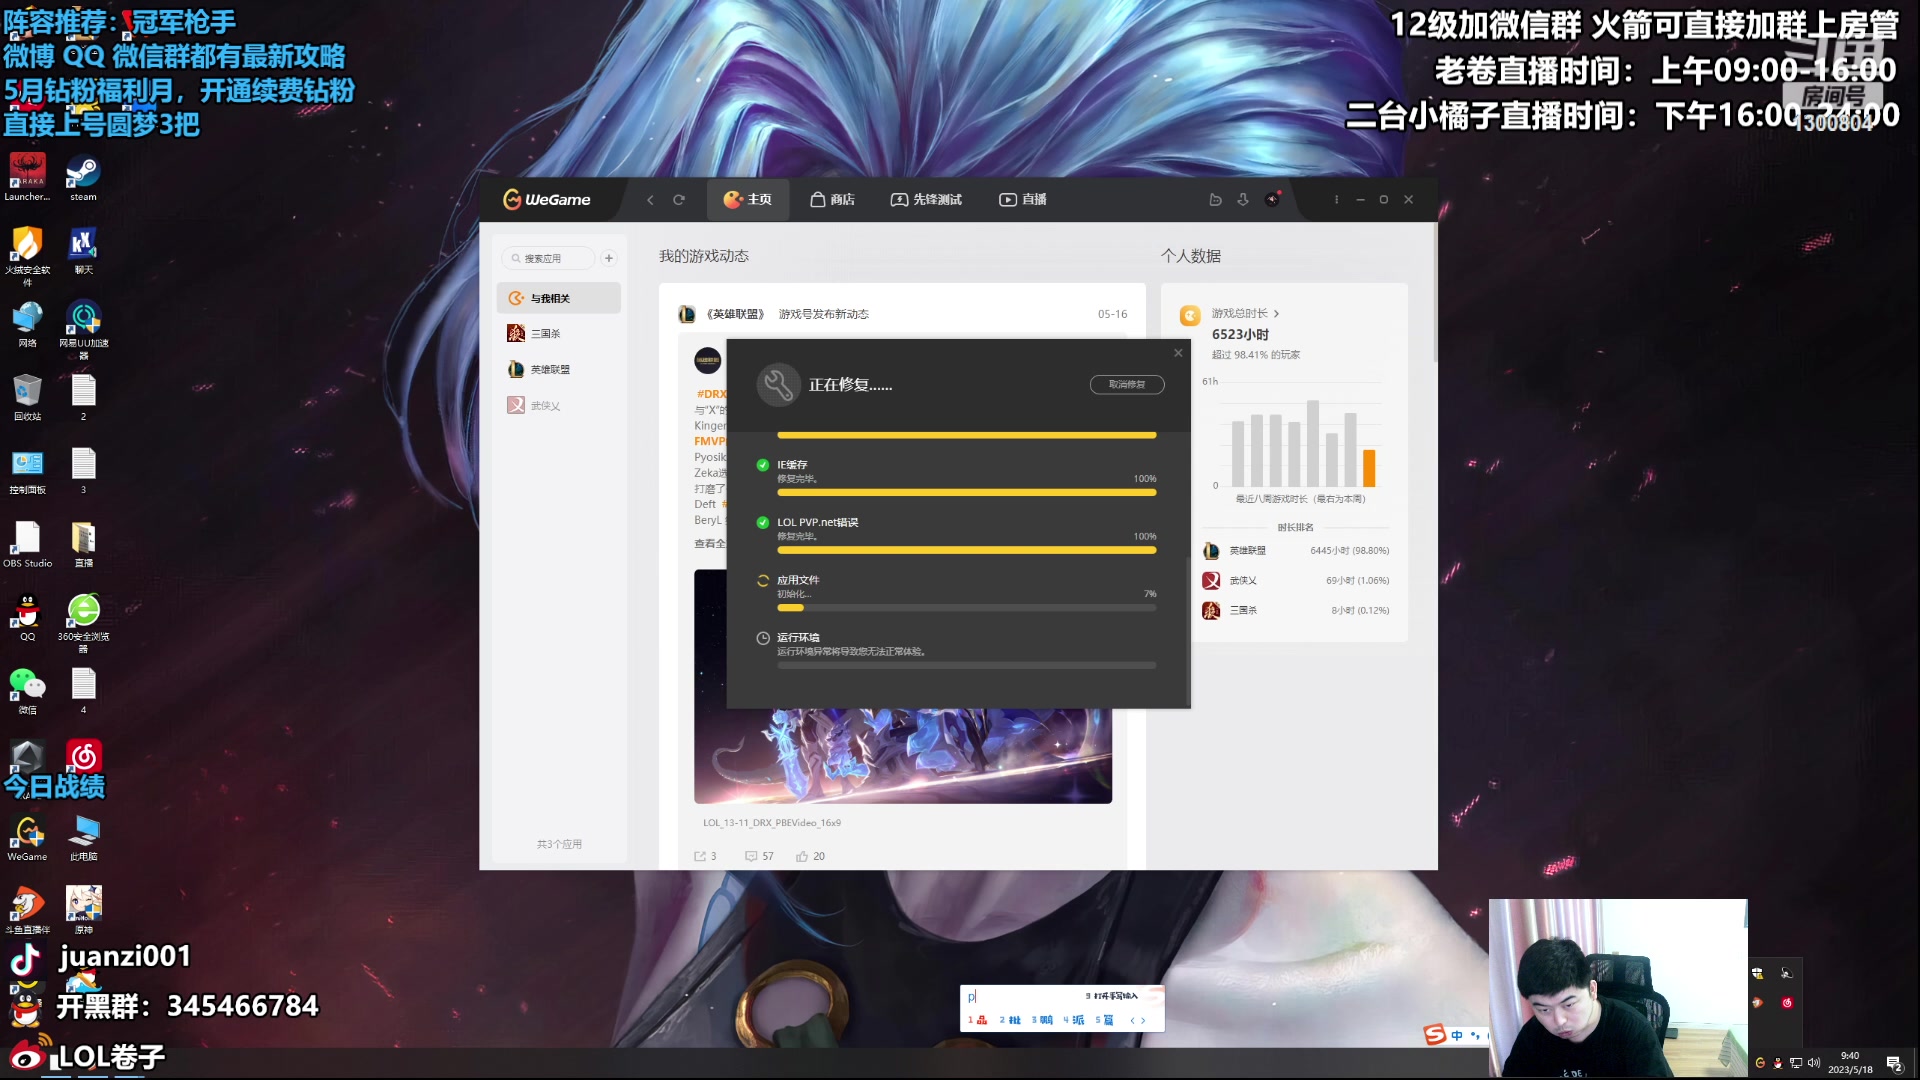Click the 应用文件 repair progress bar
The height and width of the screenshot is (1080, 1920).
pyautogui.click(x=966, y=608)
